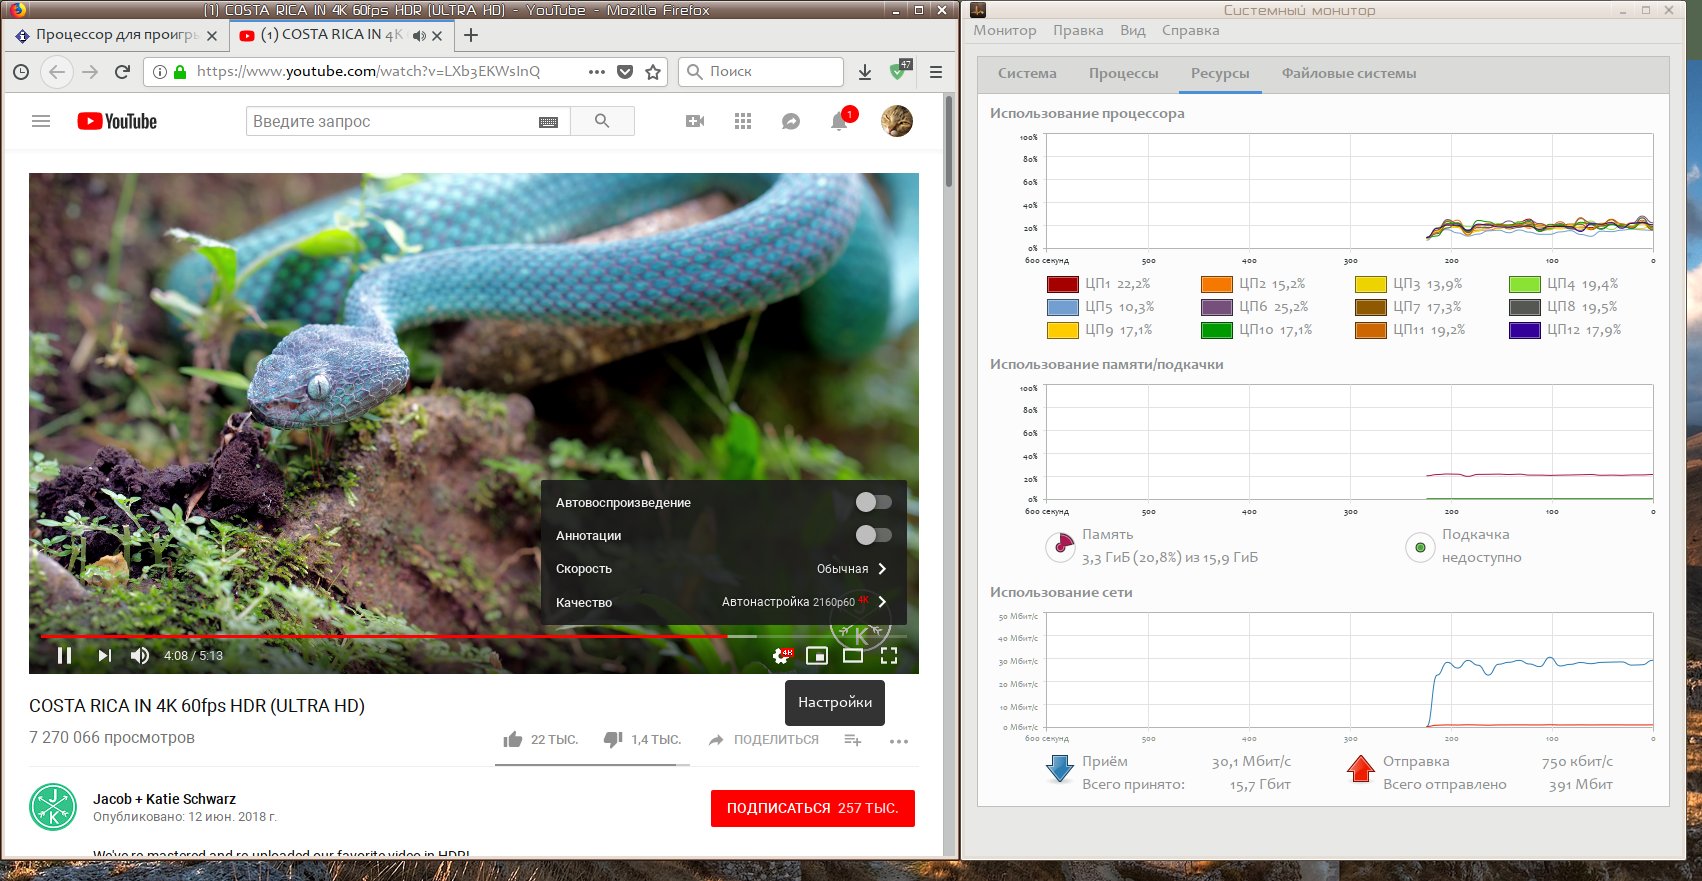Switch player to theater mode
The width and height of the screenshot is (1702, 881).
853,656
